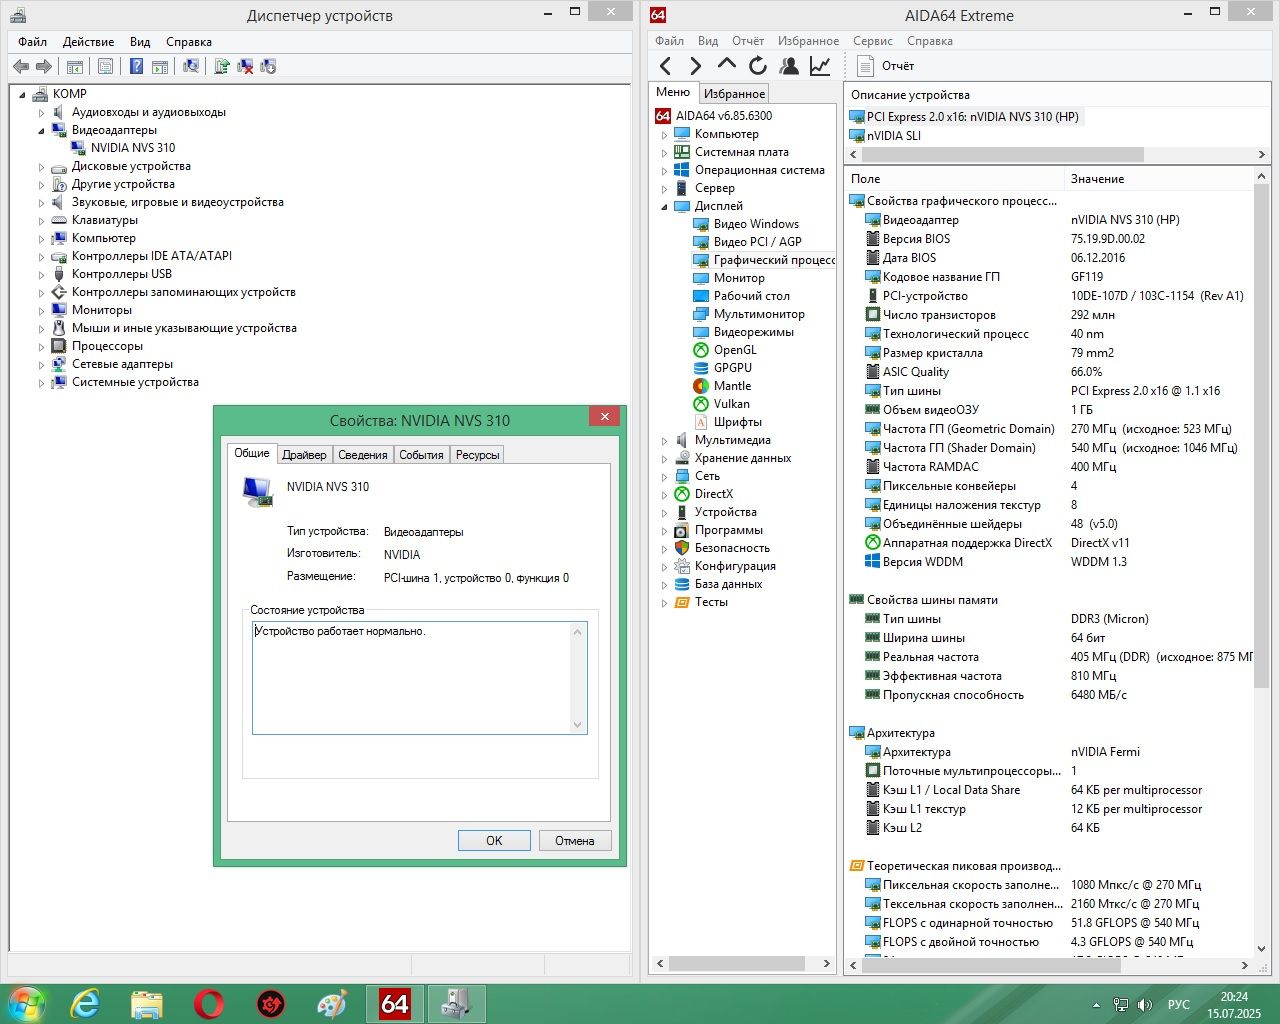Collapse the Дисплей branch in AIDA64
The height and width of the screenshot is (1024, 1280).
[x=664, y=207]
